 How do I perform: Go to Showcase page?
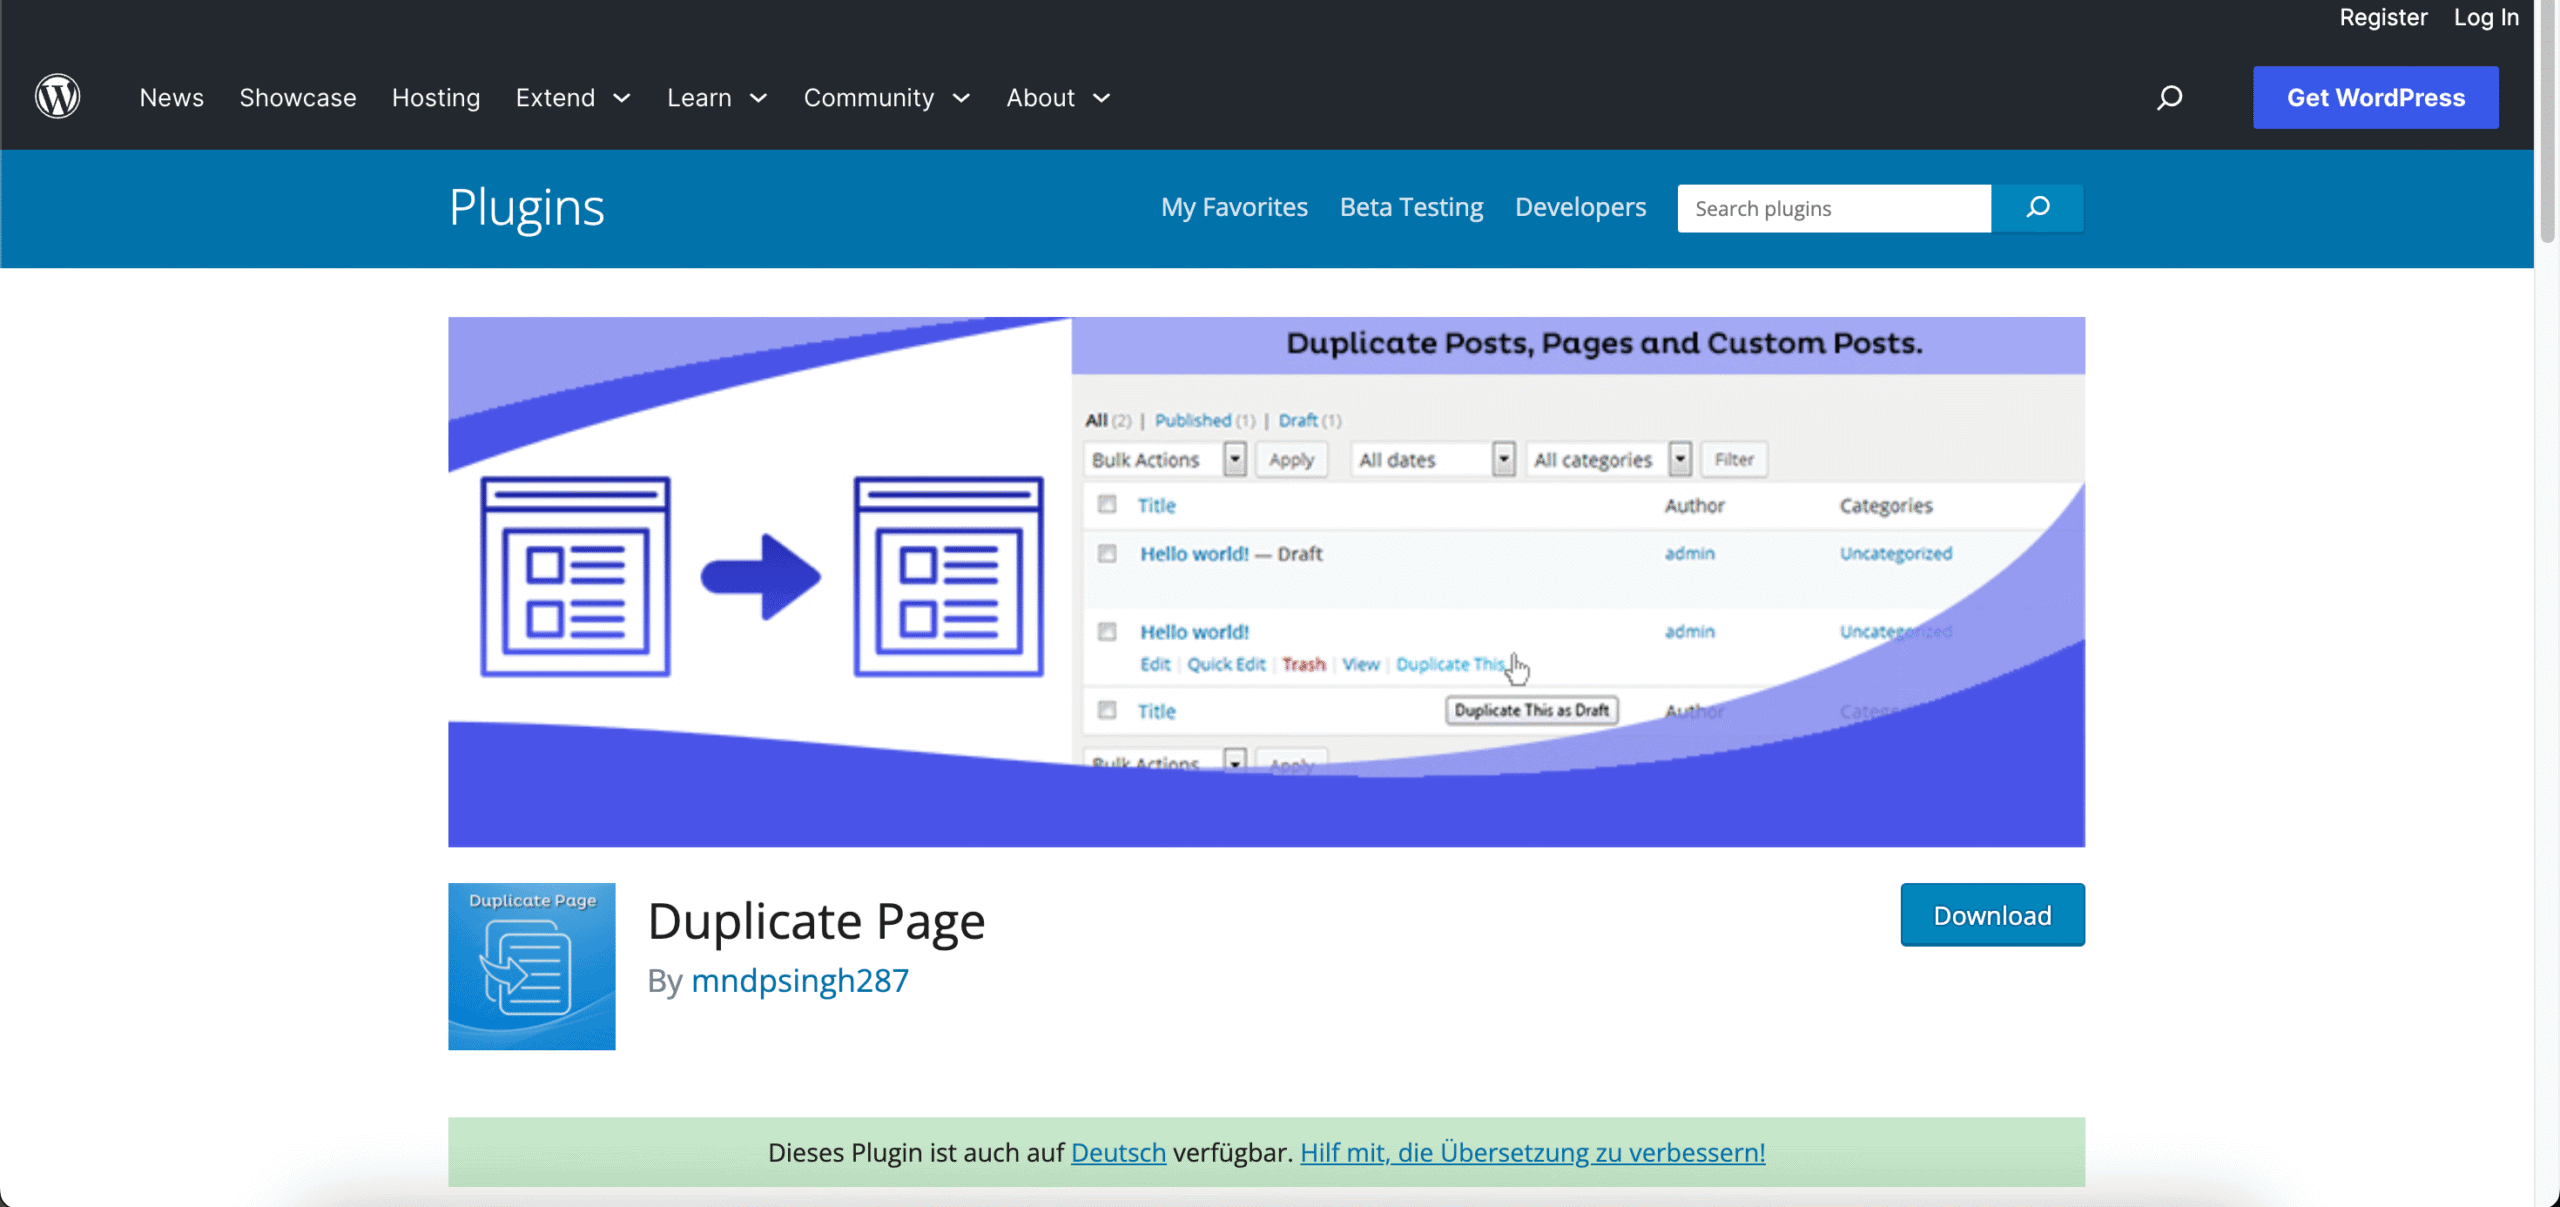pyautogui.click(x=298, y=97)
